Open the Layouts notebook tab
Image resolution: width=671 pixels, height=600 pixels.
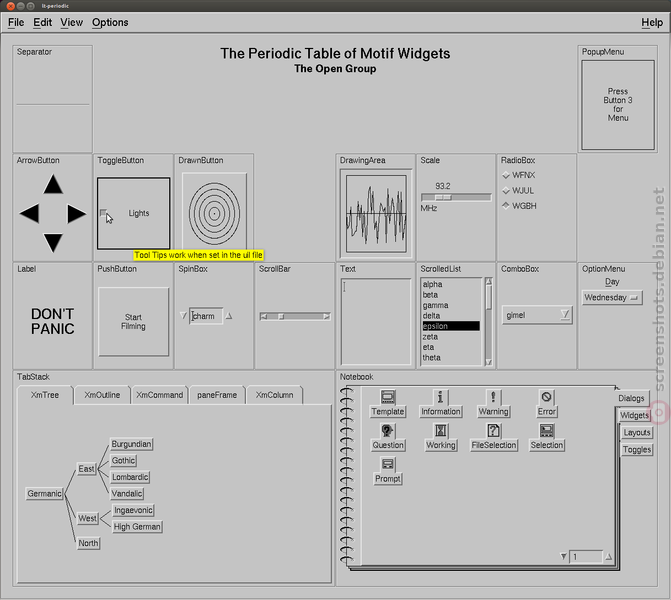(x=637, y=432)
